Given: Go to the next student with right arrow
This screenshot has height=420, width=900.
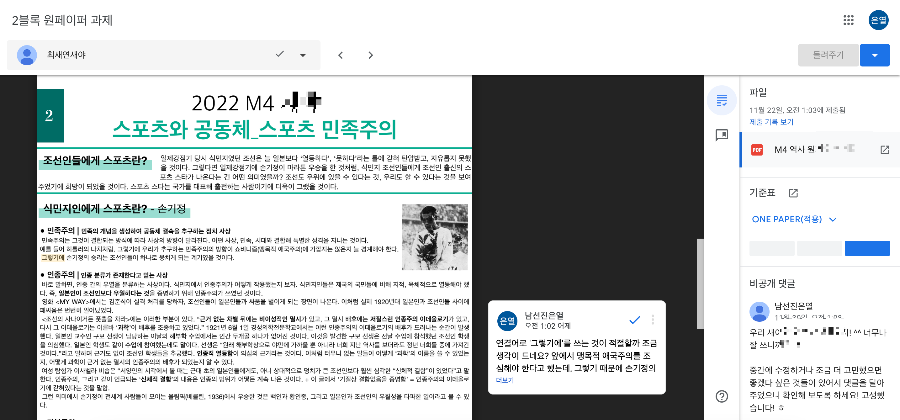Looking at the screenshot, I should 371,55.
